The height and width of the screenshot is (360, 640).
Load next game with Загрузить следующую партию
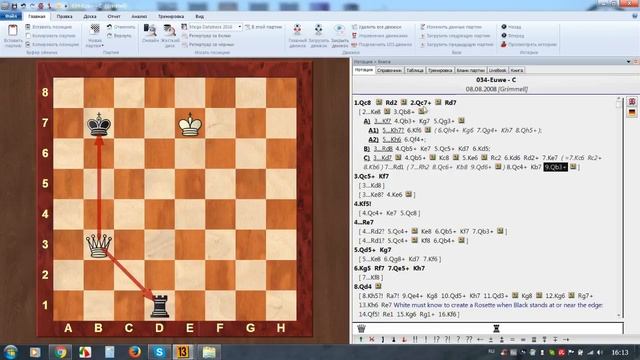pos(455,36)
